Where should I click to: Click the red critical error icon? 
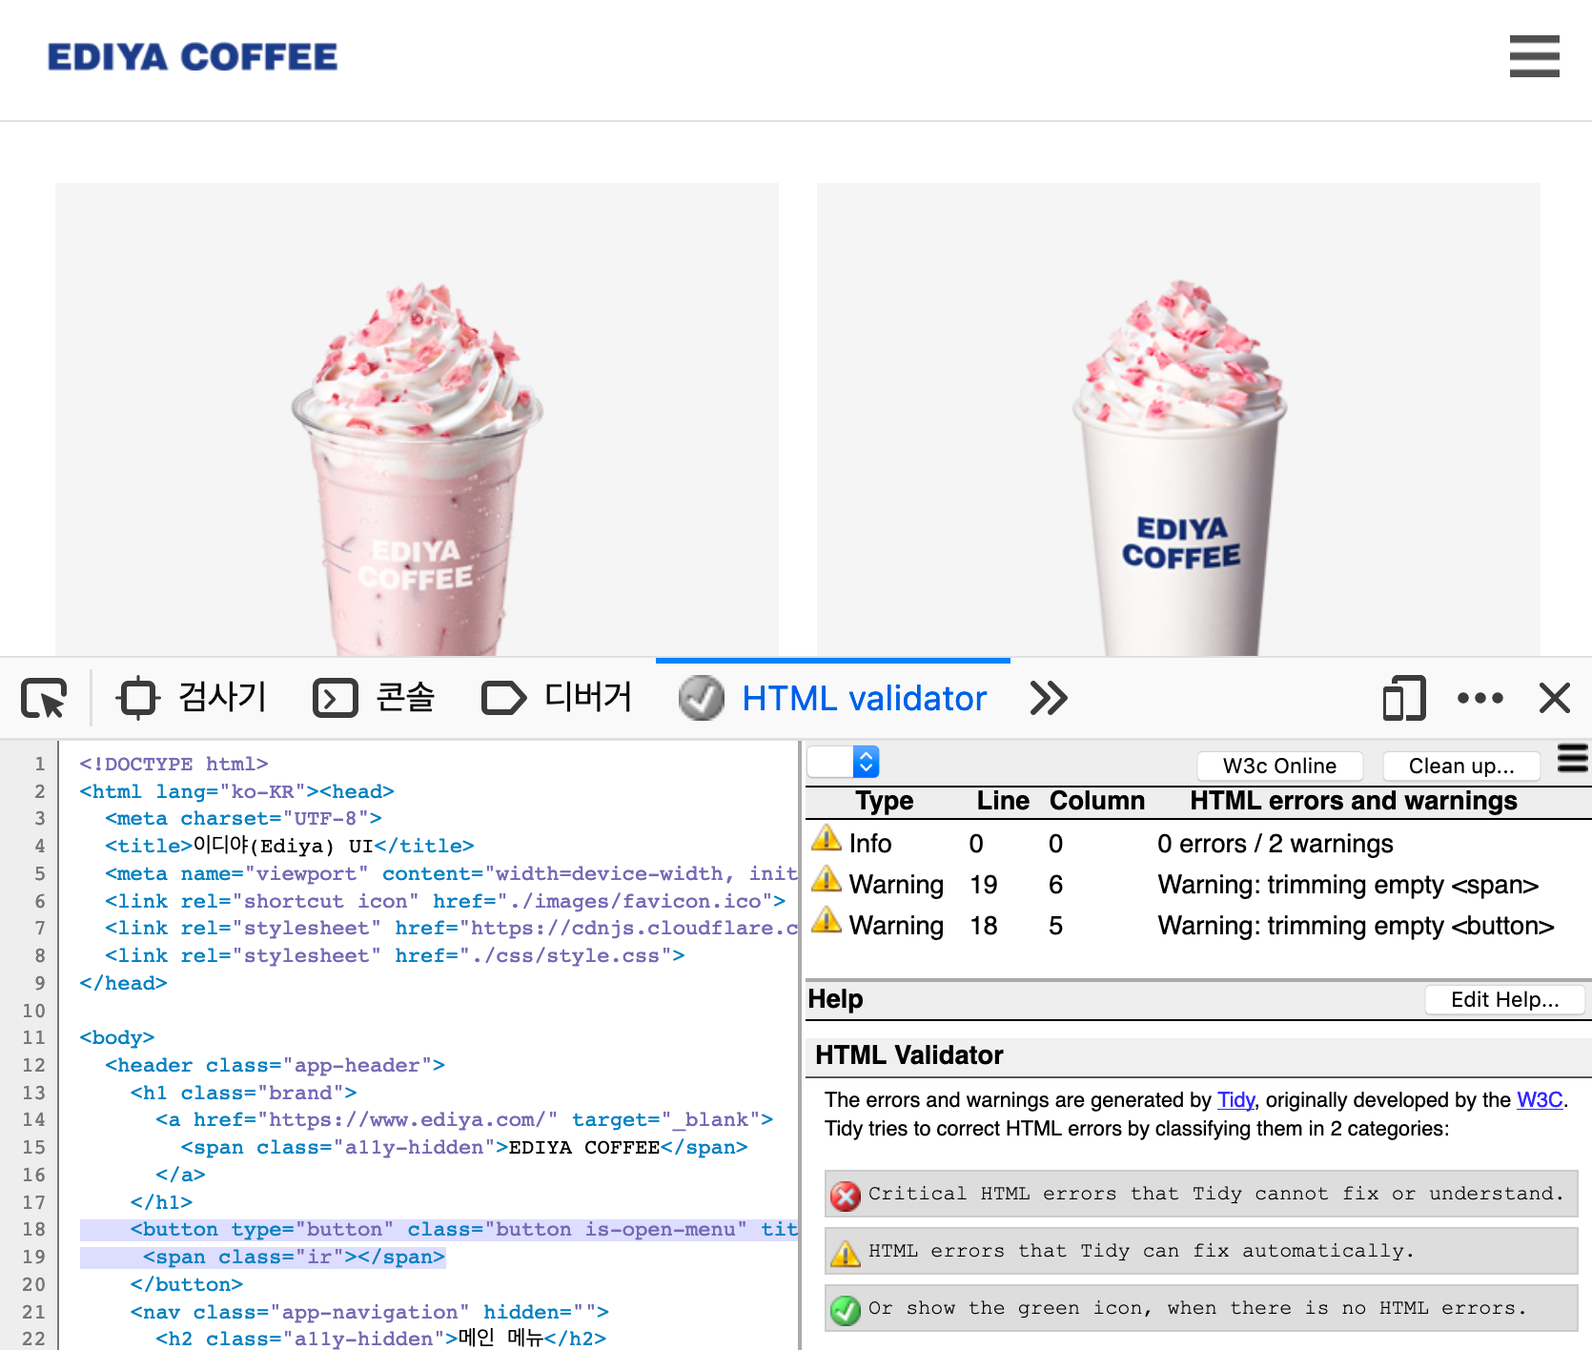click(845, 1195)
